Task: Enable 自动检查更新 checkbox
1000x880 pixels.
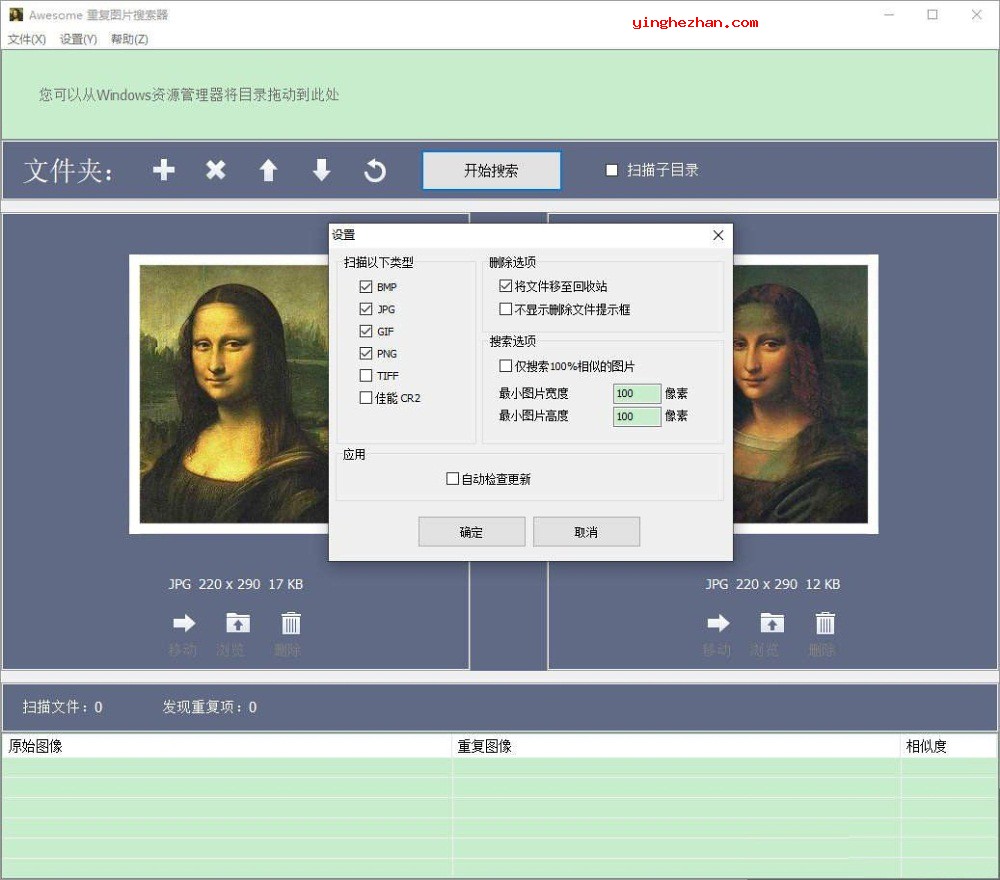Action: coord(452,479)
